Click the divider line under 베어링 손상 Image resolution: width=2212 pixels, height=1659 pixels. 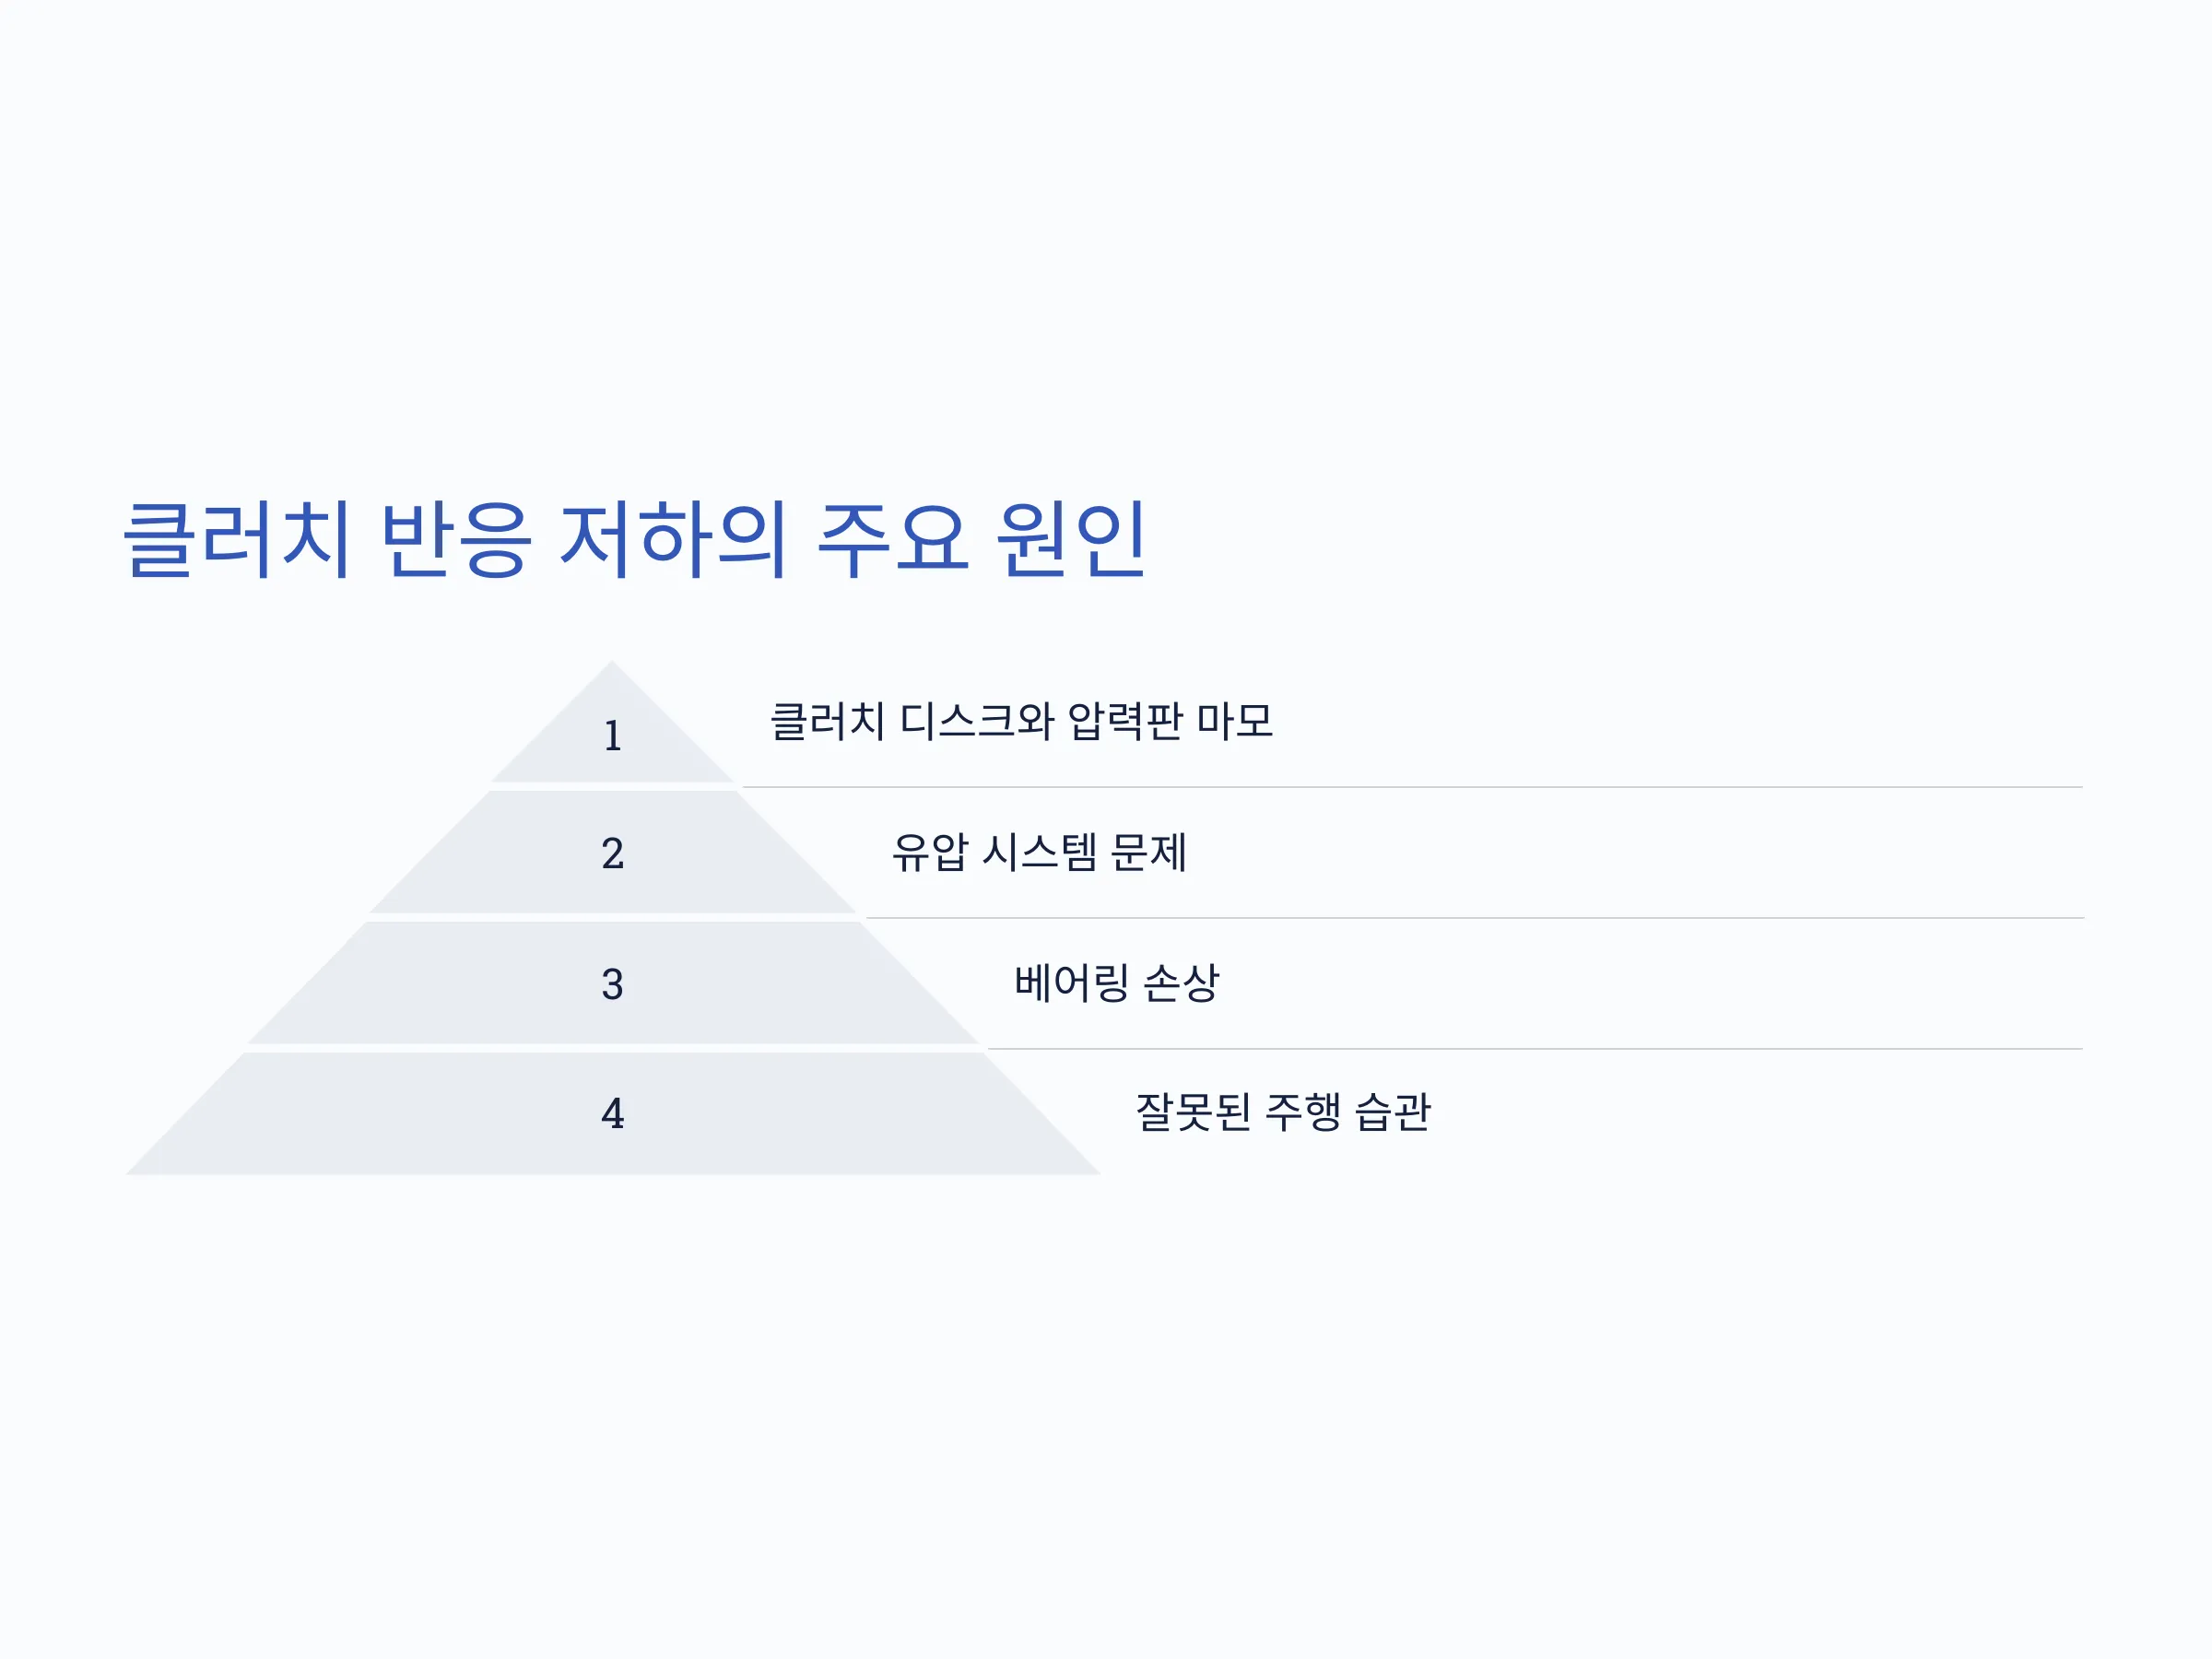coord(1536,1049)
